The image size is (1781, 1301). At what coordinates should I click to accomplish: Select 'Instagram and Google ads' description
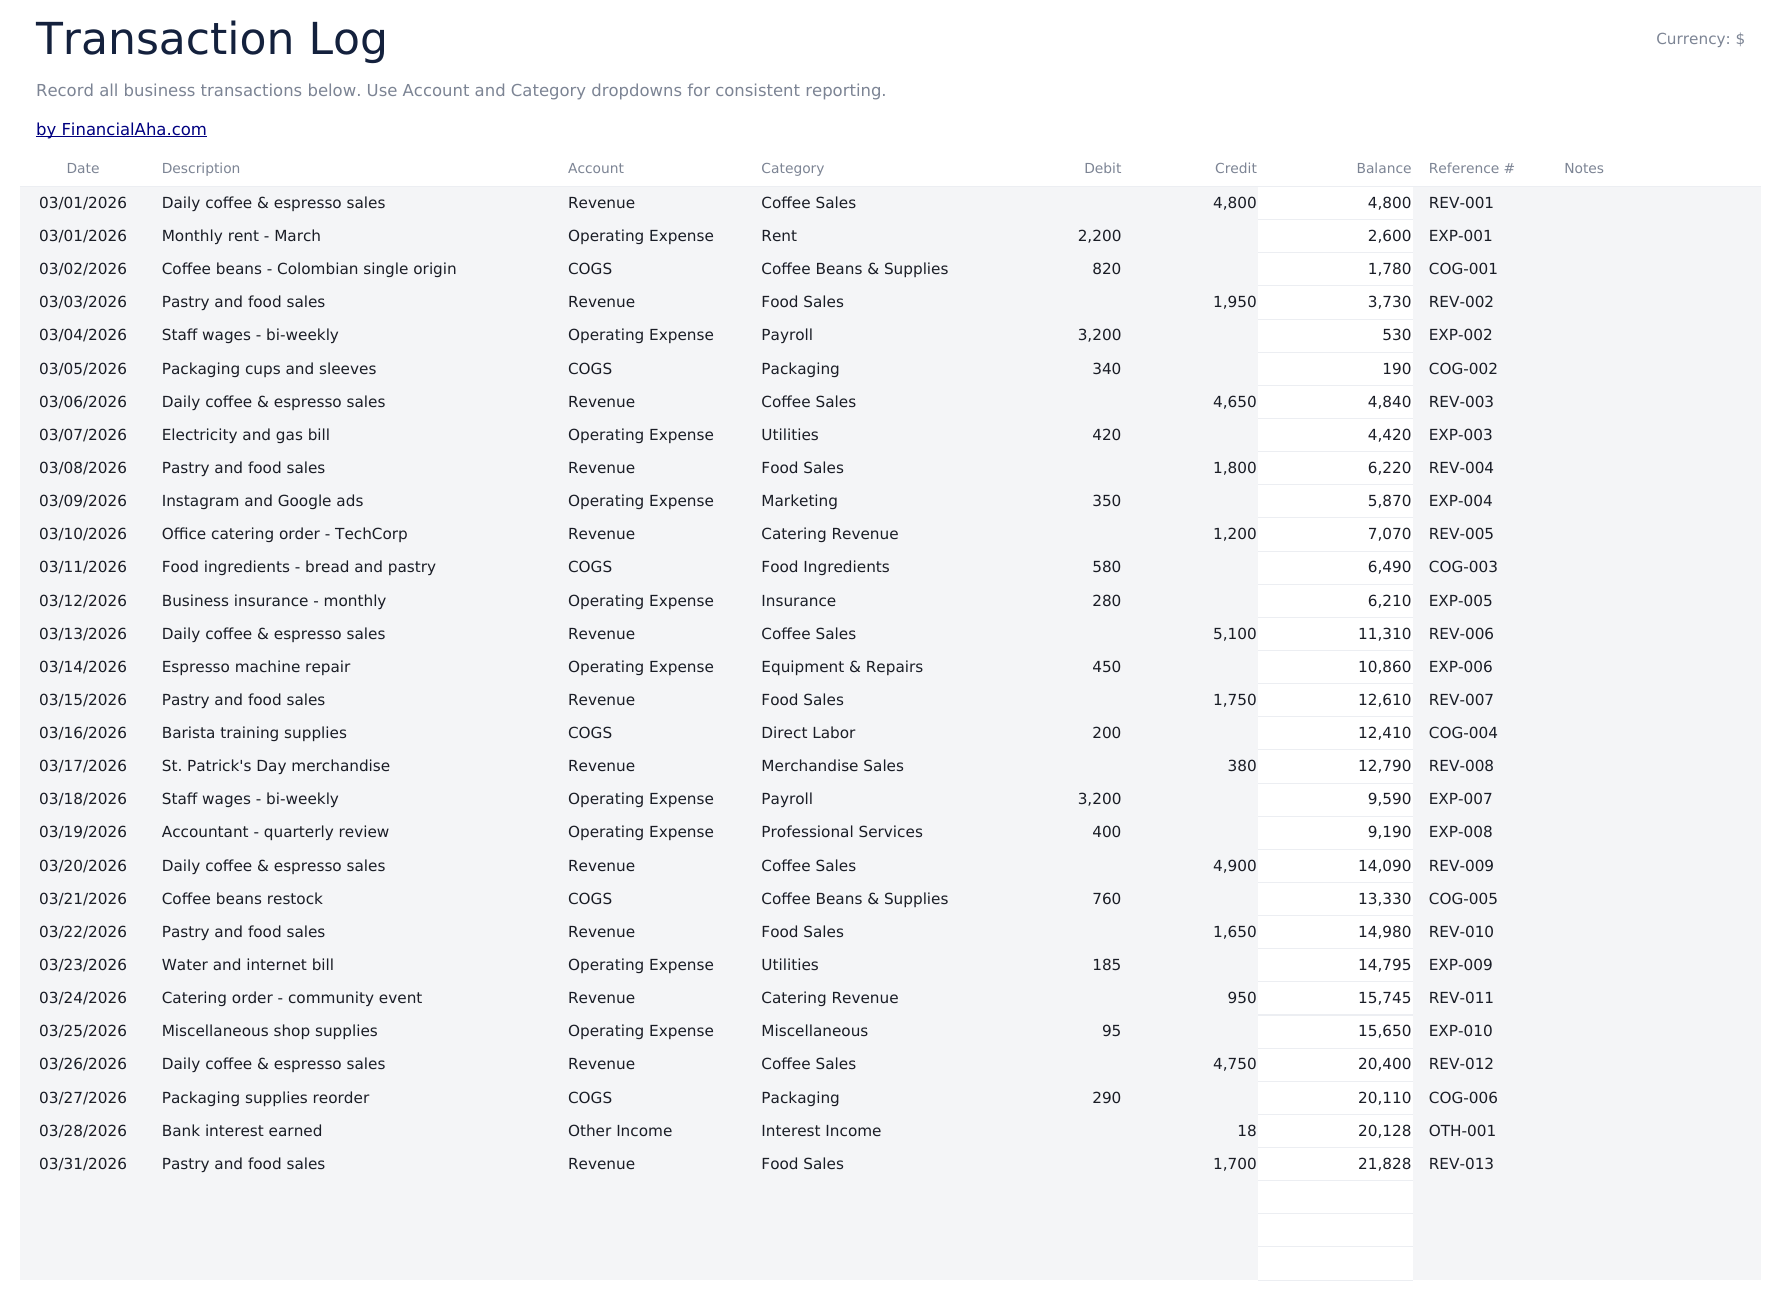pyautogui.click(x=262, y=501)
